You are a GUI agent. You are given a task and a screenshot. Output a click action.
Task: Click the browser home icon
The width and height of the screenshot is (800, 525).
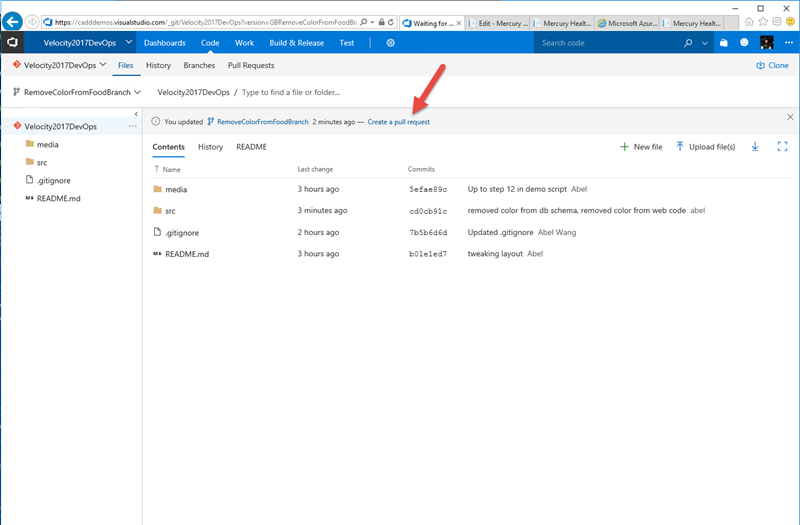coord(749,22)
